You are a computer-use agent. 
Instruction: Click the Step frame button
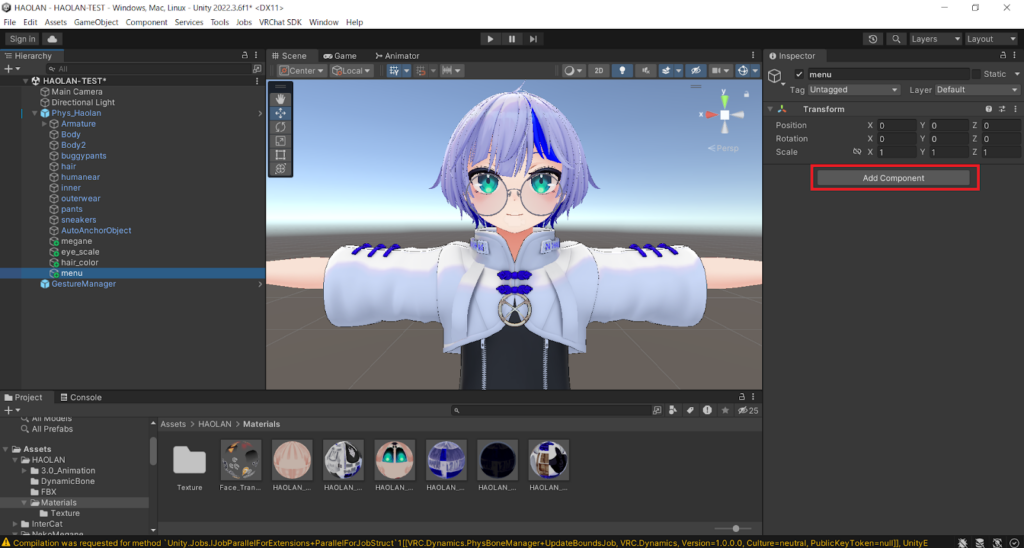tap(533, 39)
